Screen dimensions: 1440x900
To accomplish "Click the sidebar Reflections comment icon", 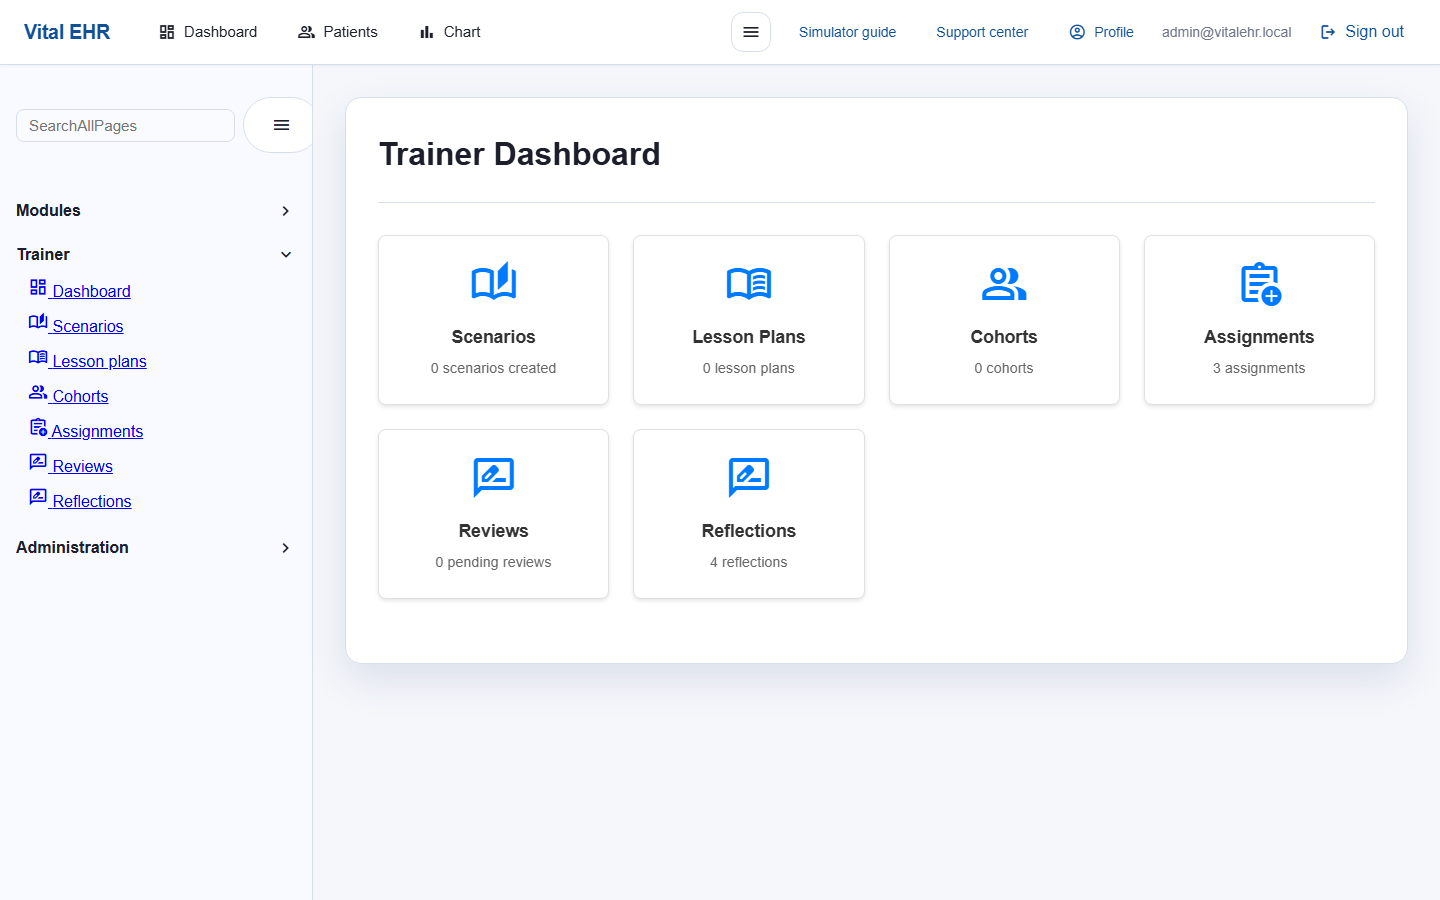I will click(x=38, y=497).
